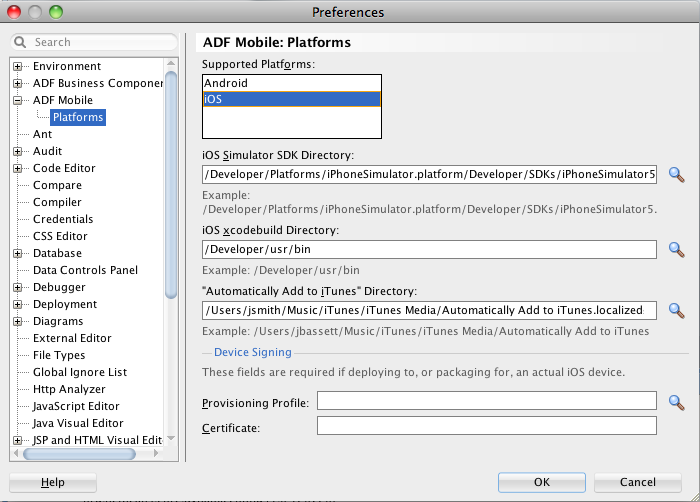The height and width of the screenshot is (502, 700).
Task: Open Help for preferences
Action: tap(53, 482)
